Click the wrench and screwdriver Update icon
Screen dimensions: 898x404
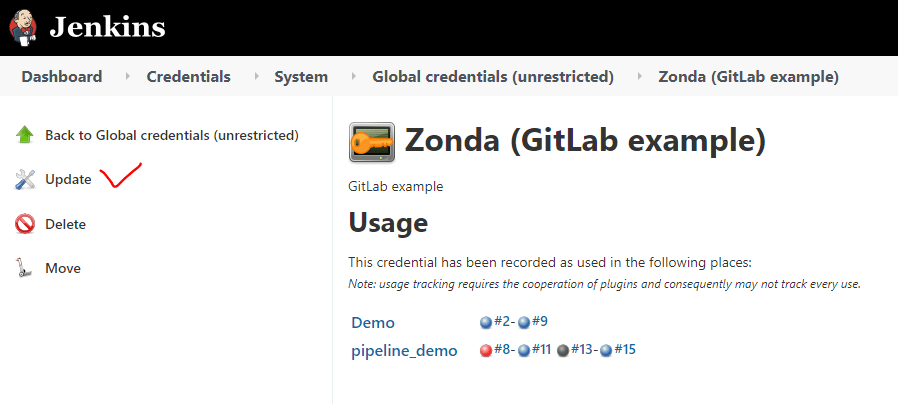(x=25, y=179)
